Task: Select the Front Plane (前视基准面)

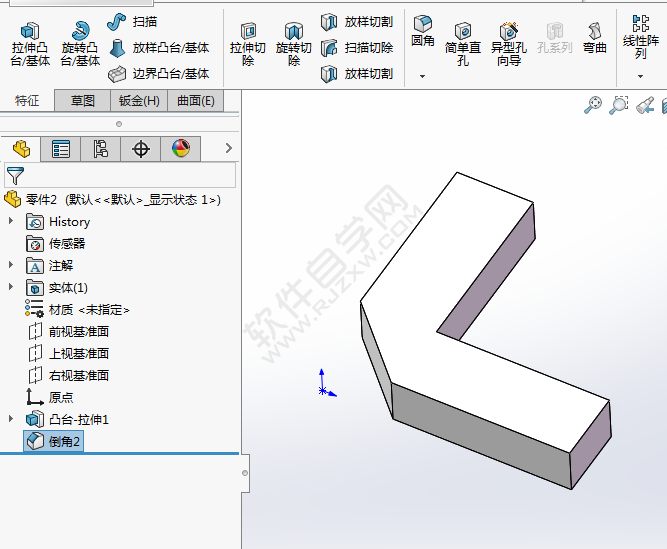Action: [x=68, y=332]
